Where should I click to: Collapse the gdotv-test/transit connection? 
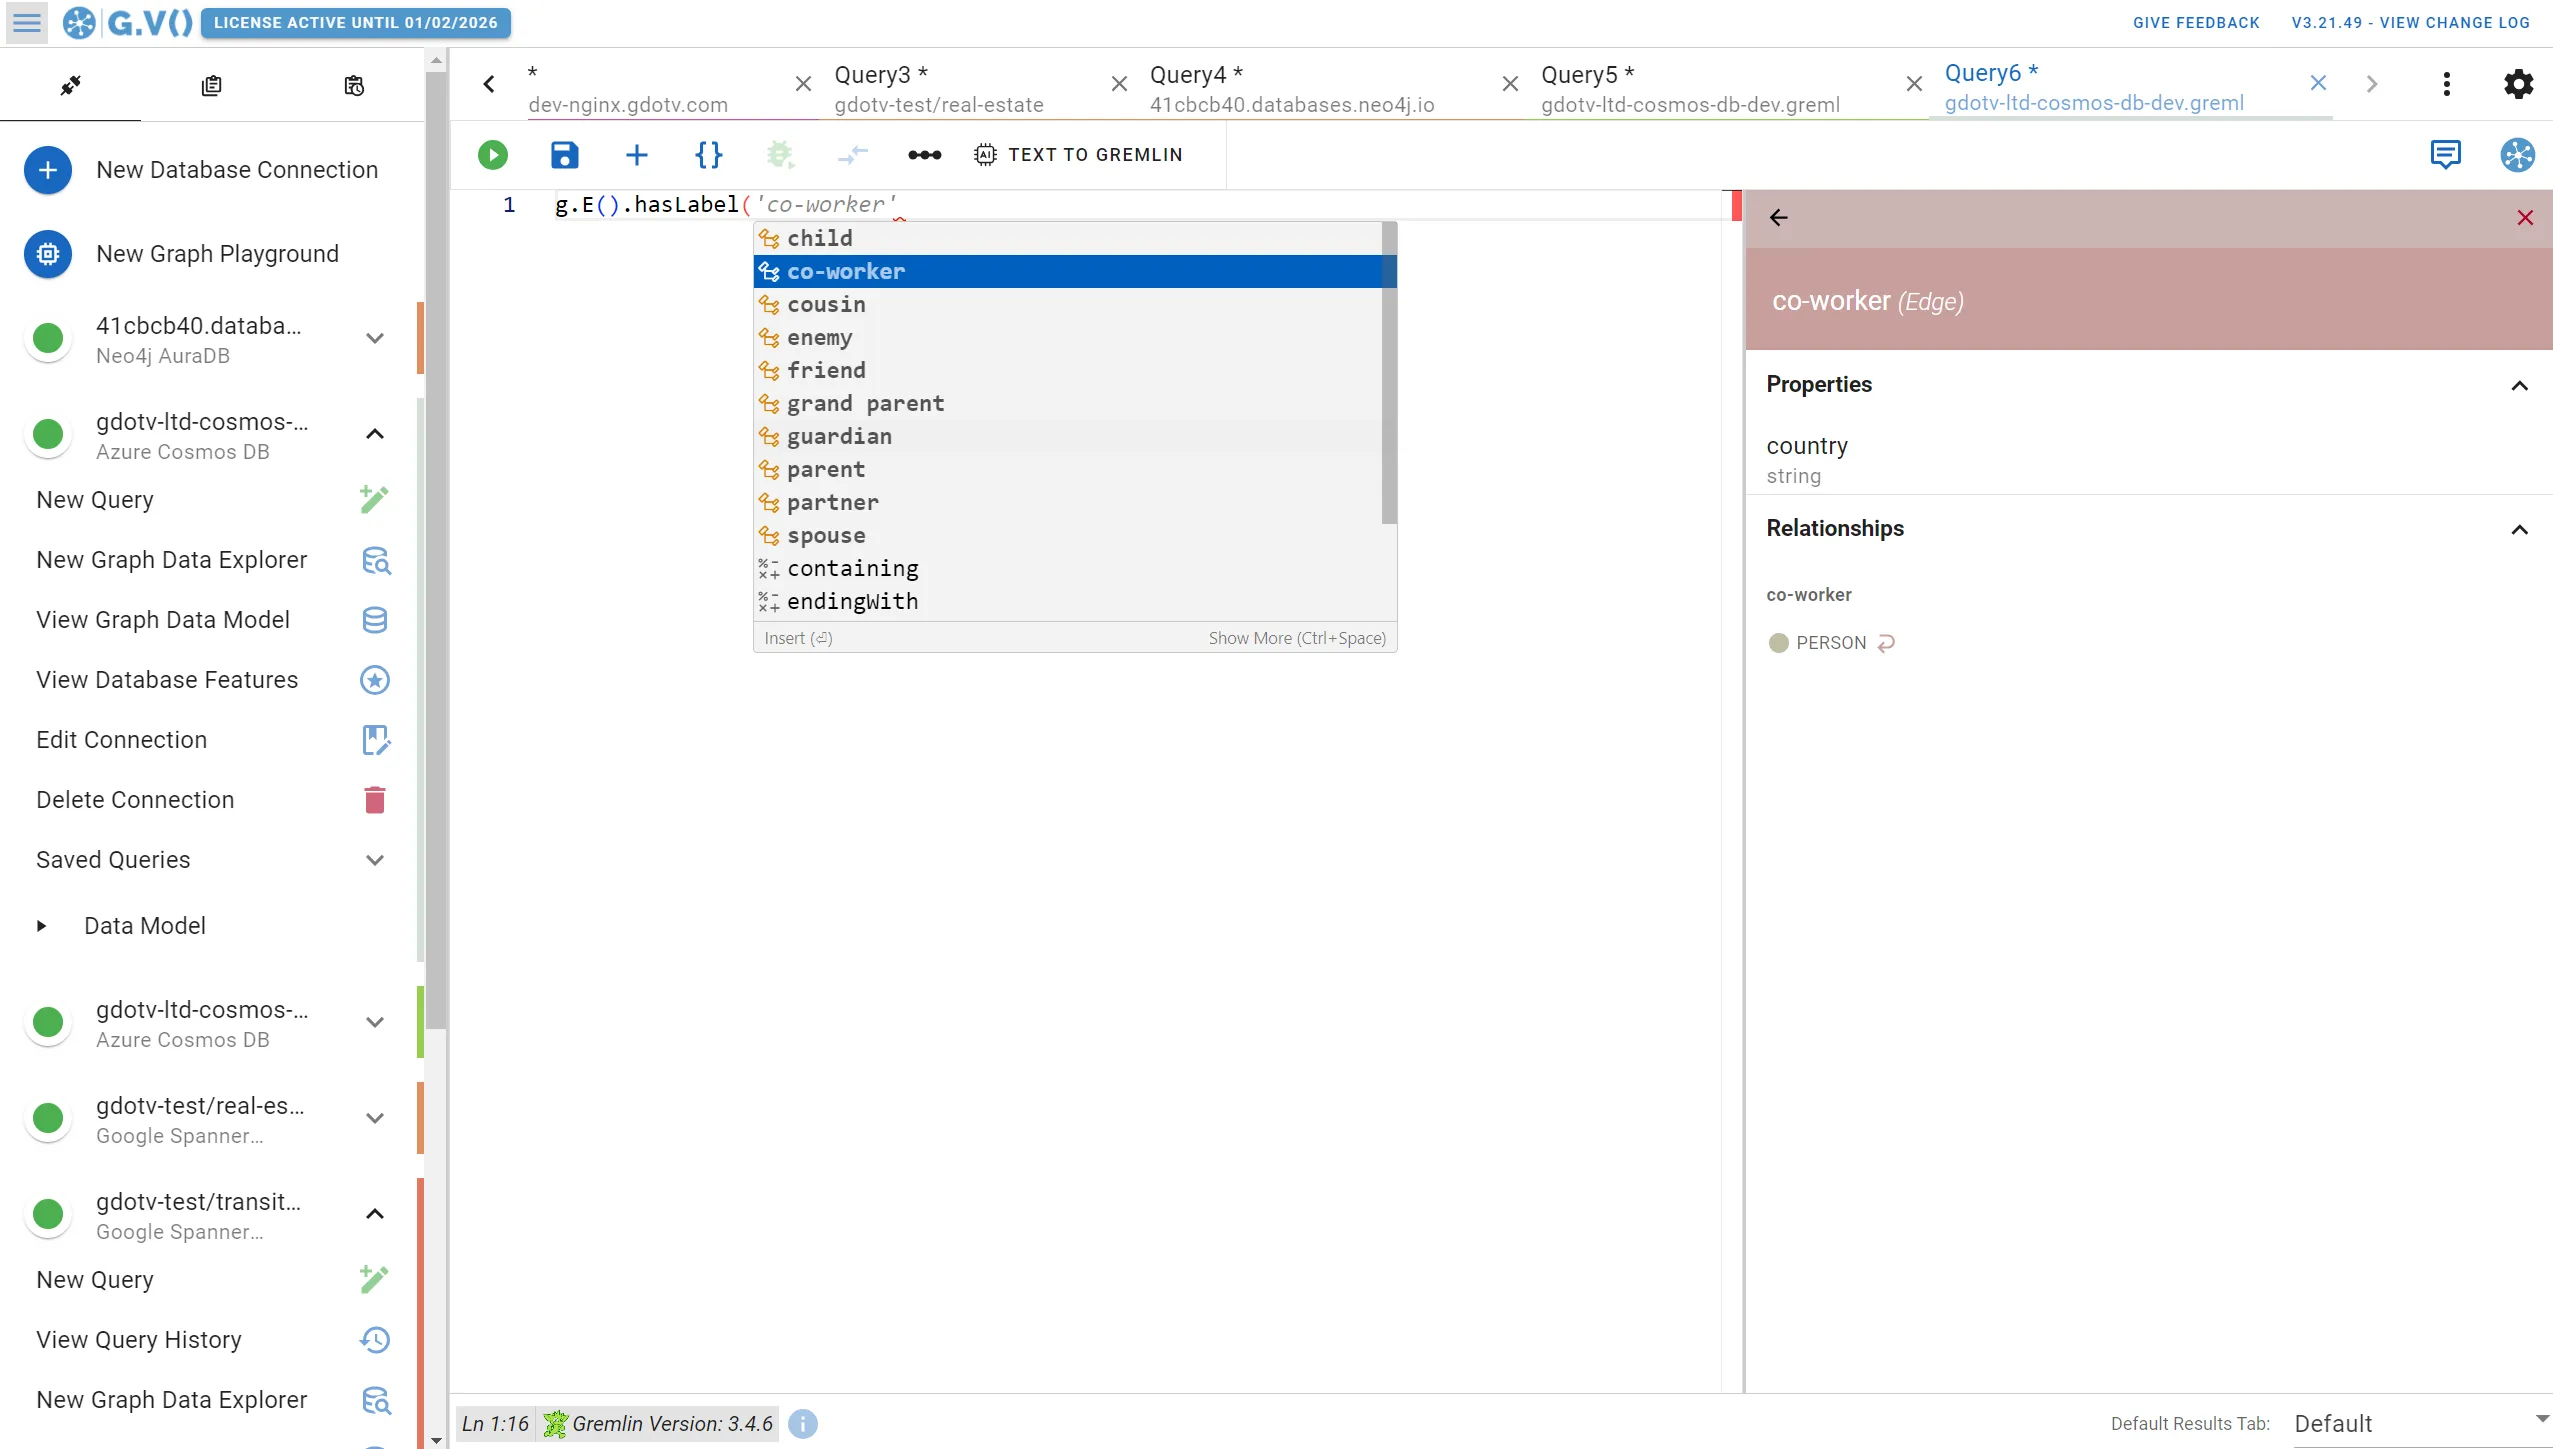pyautogui.click(x=375, y=1214)
